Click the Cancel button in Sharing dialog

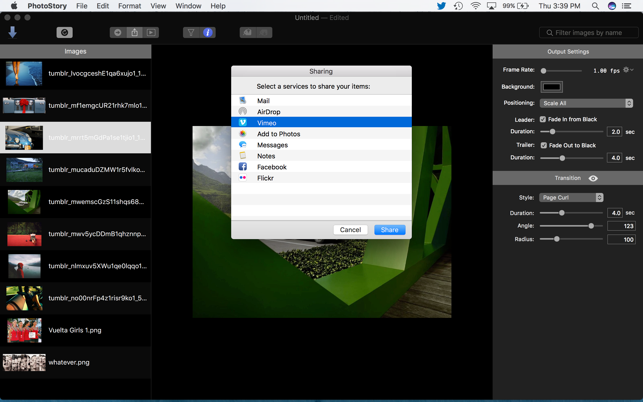pos(350,229)
